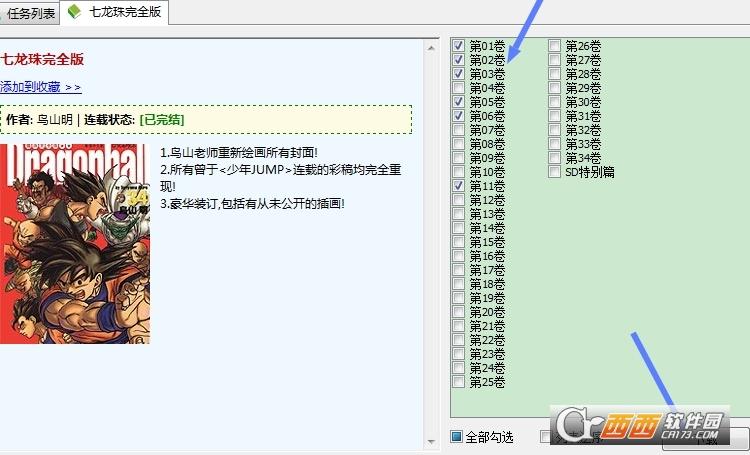This screenshot has width=750, height=455.
Task: Select the 第16卷 checkbox
Action: 458,255
